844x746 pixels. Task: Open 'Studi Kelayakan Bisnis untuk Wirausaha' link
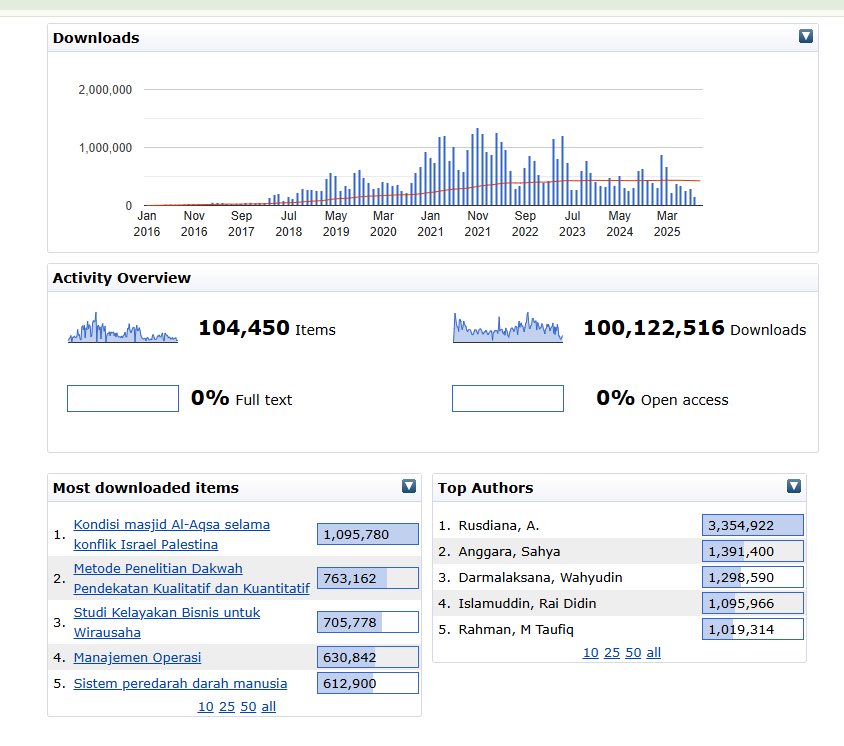(x=166, y=612)
